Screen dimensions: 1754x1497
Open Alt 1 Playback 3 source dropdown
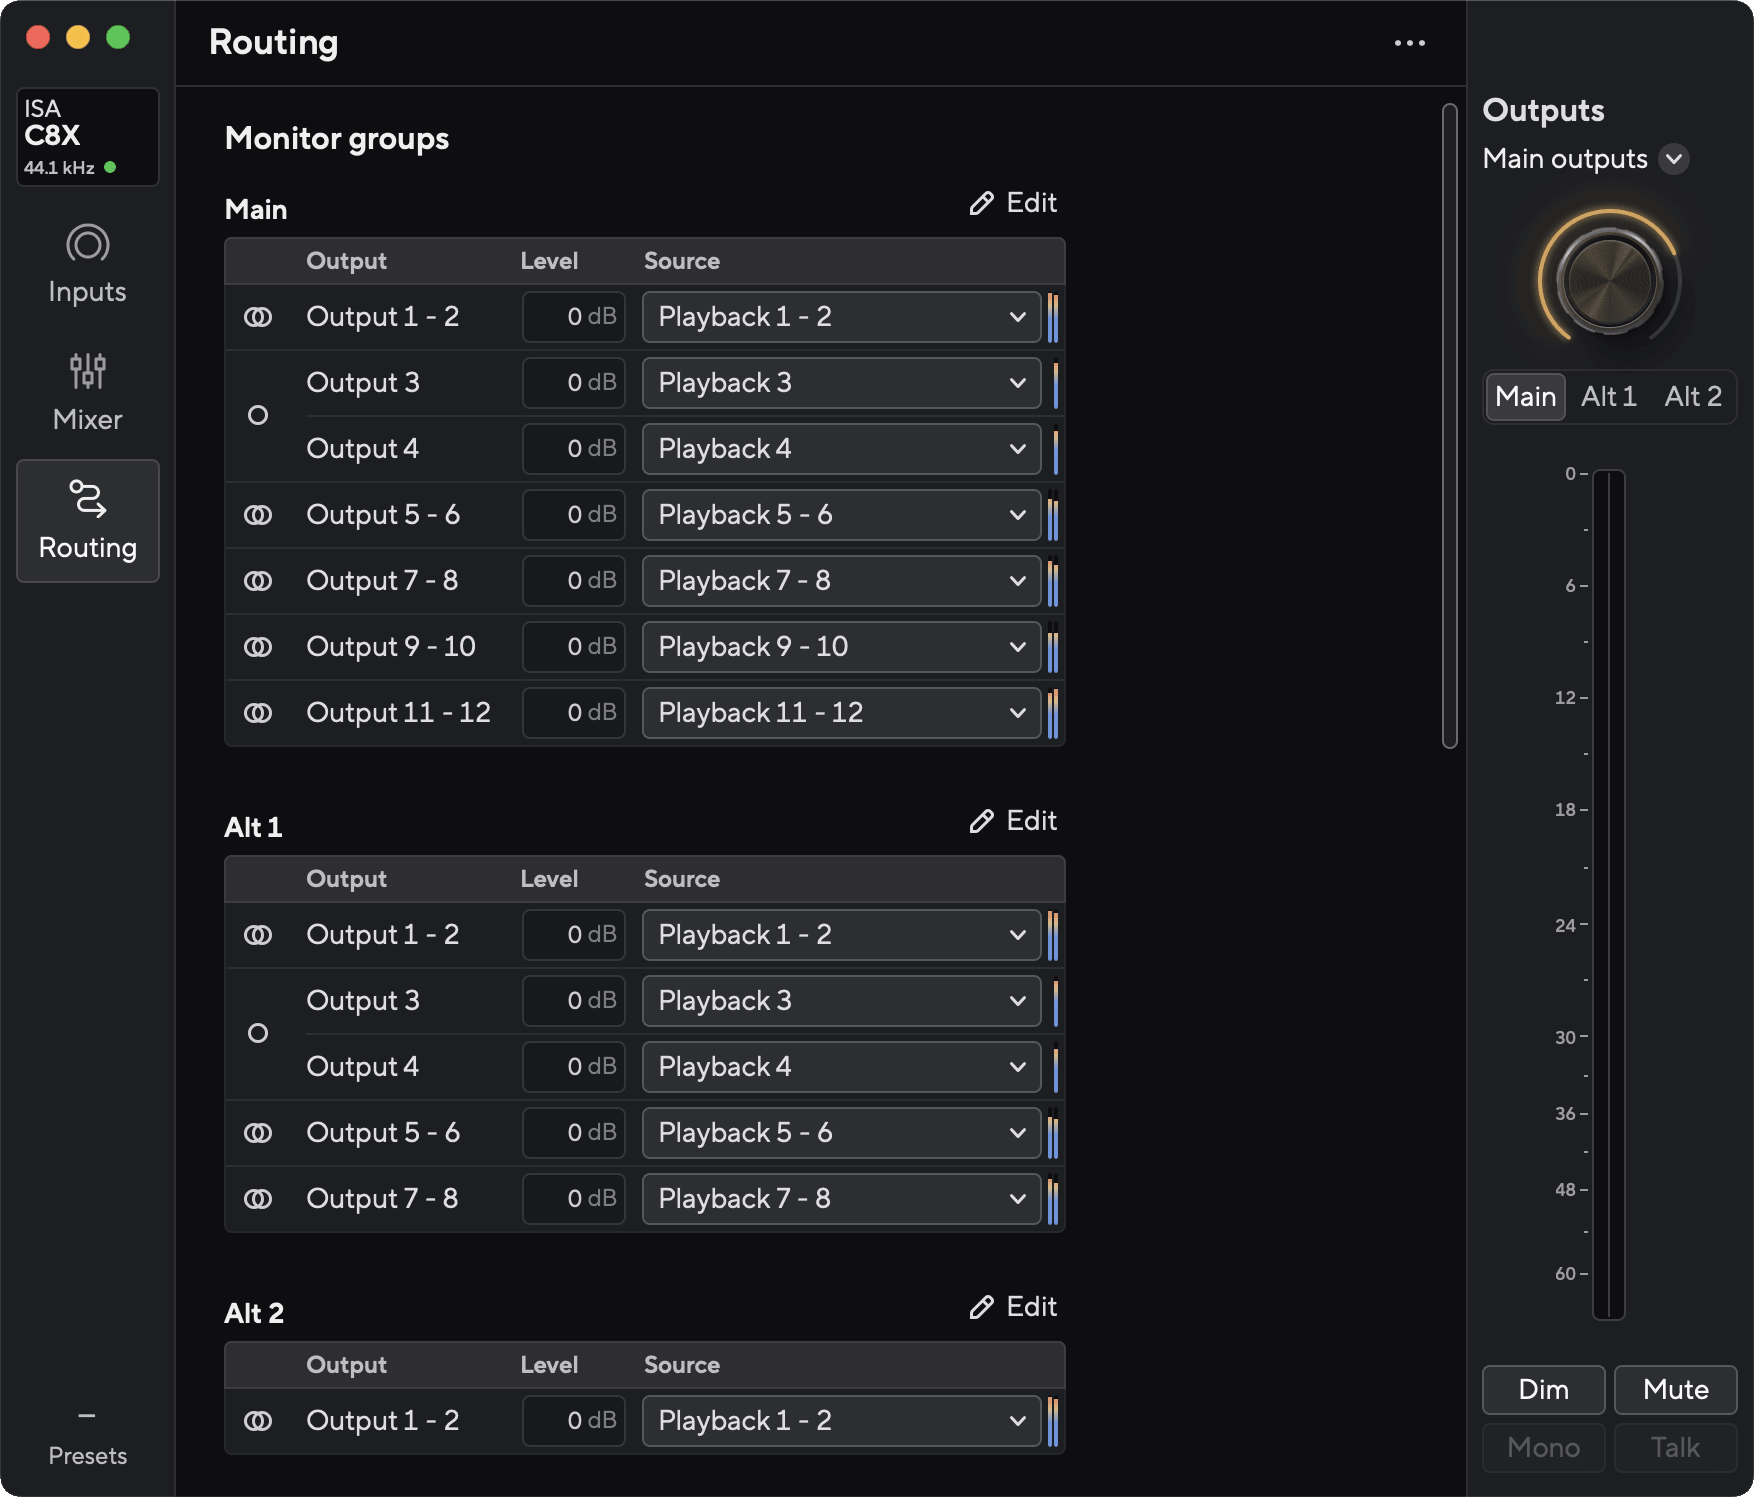point(841,1001)
